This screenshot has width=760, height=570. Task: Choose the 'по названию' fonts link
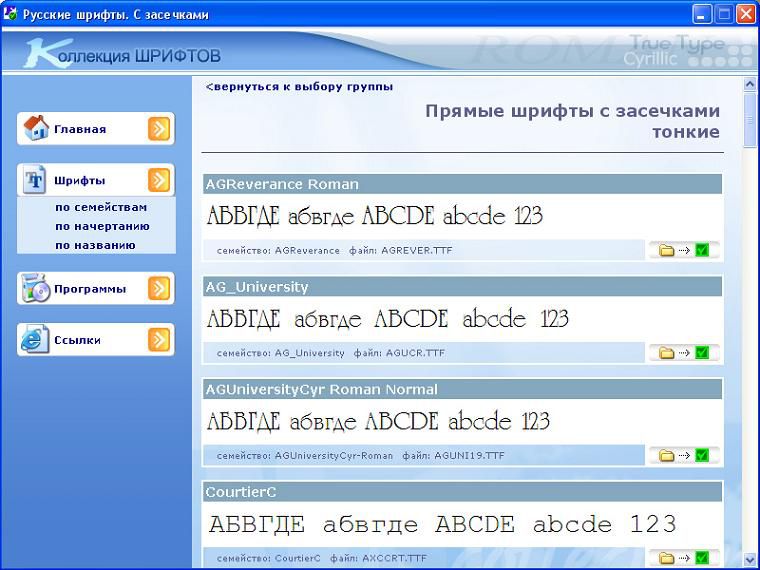click(95, 245)
